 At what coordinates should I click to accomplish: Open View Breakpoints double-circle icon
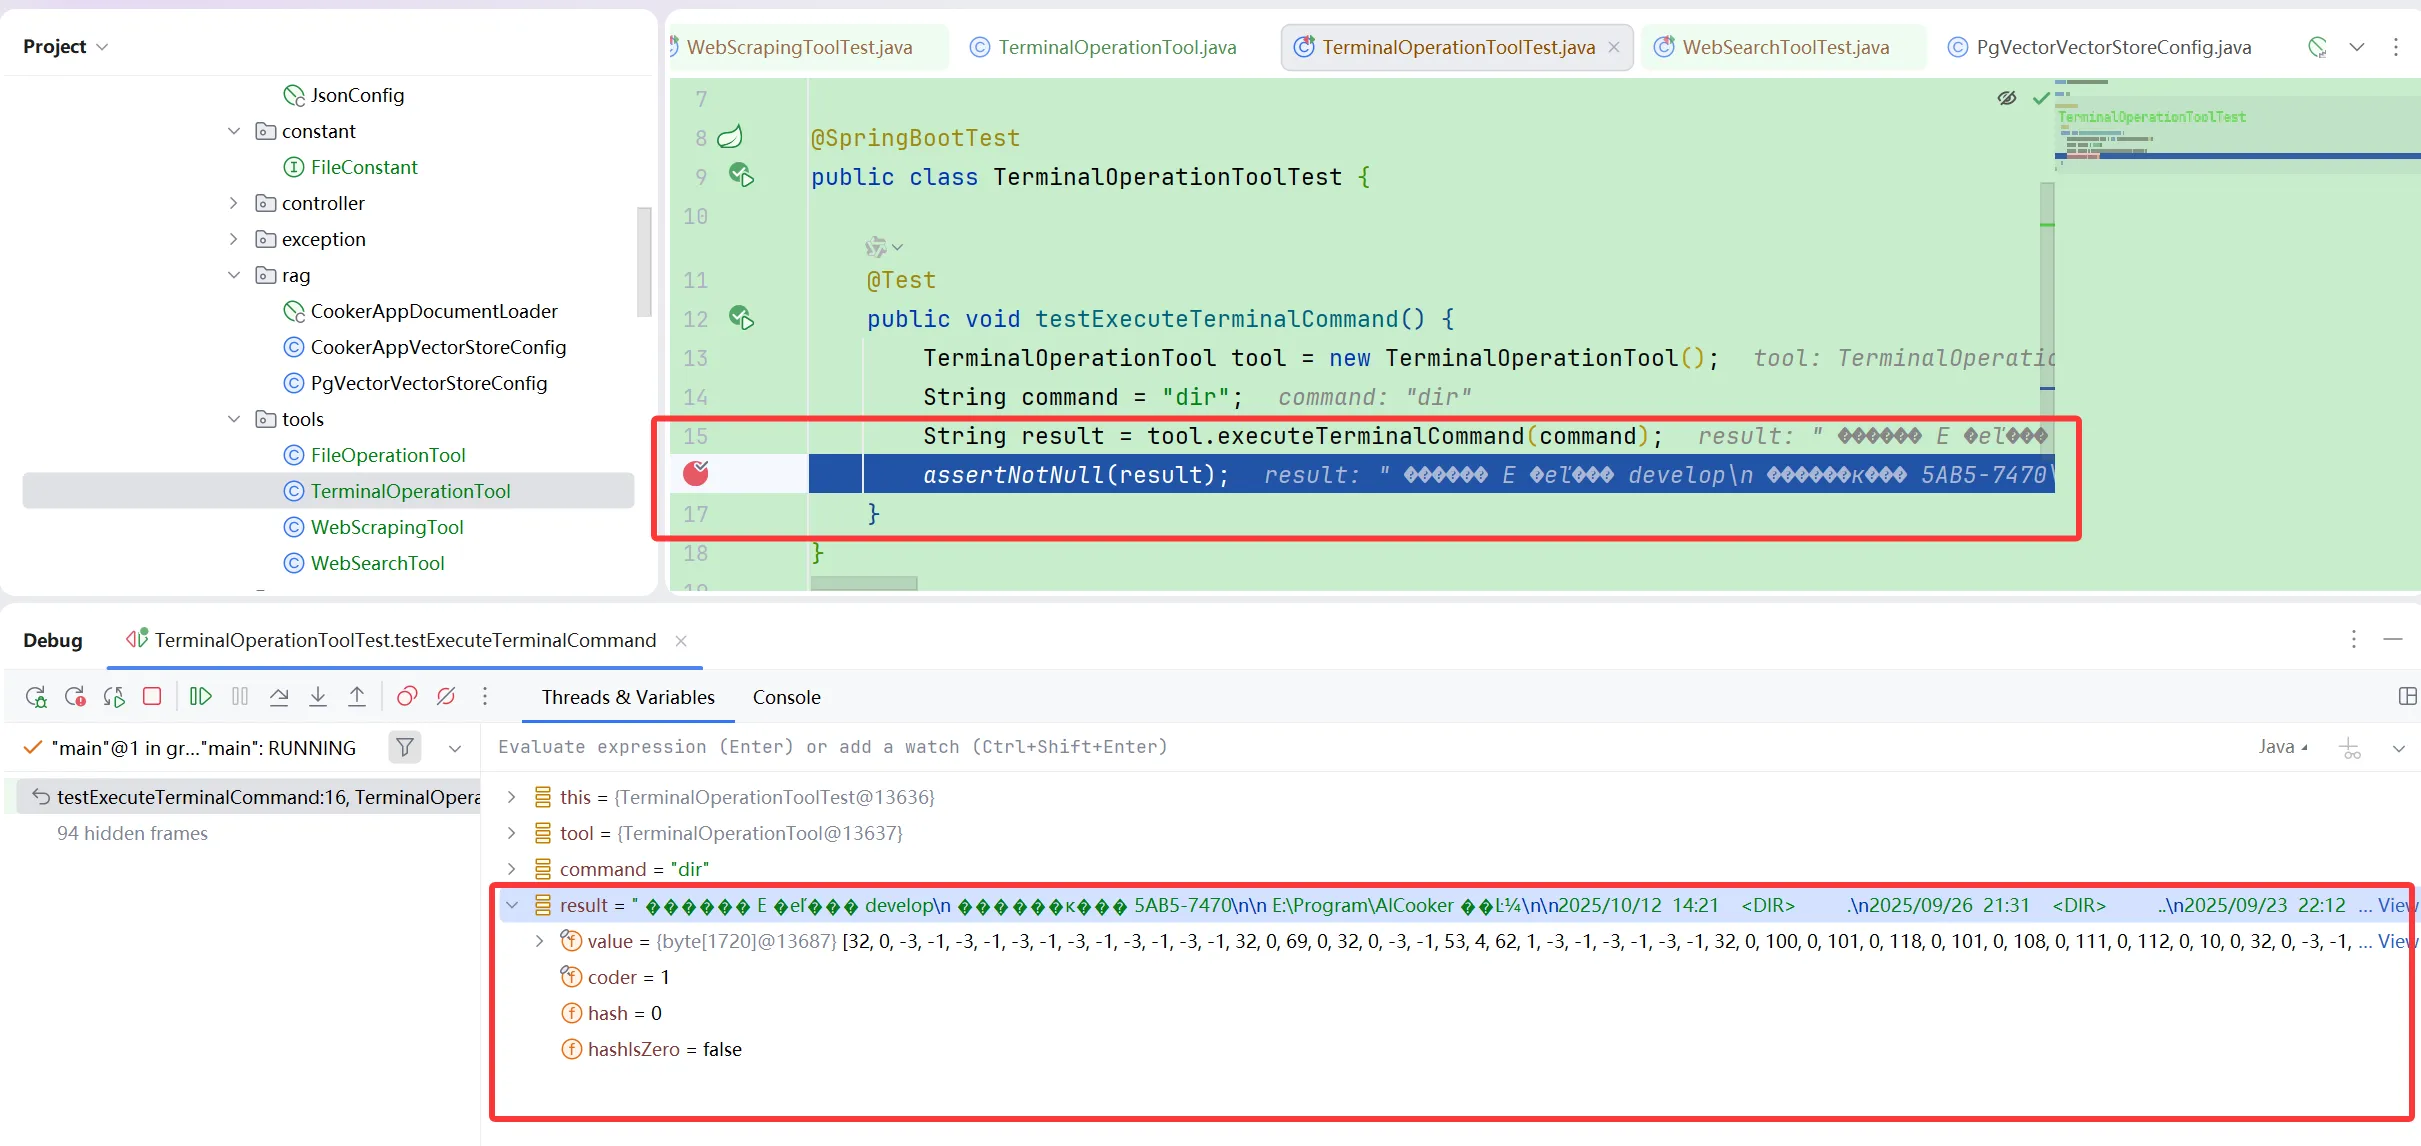[406, 697]
